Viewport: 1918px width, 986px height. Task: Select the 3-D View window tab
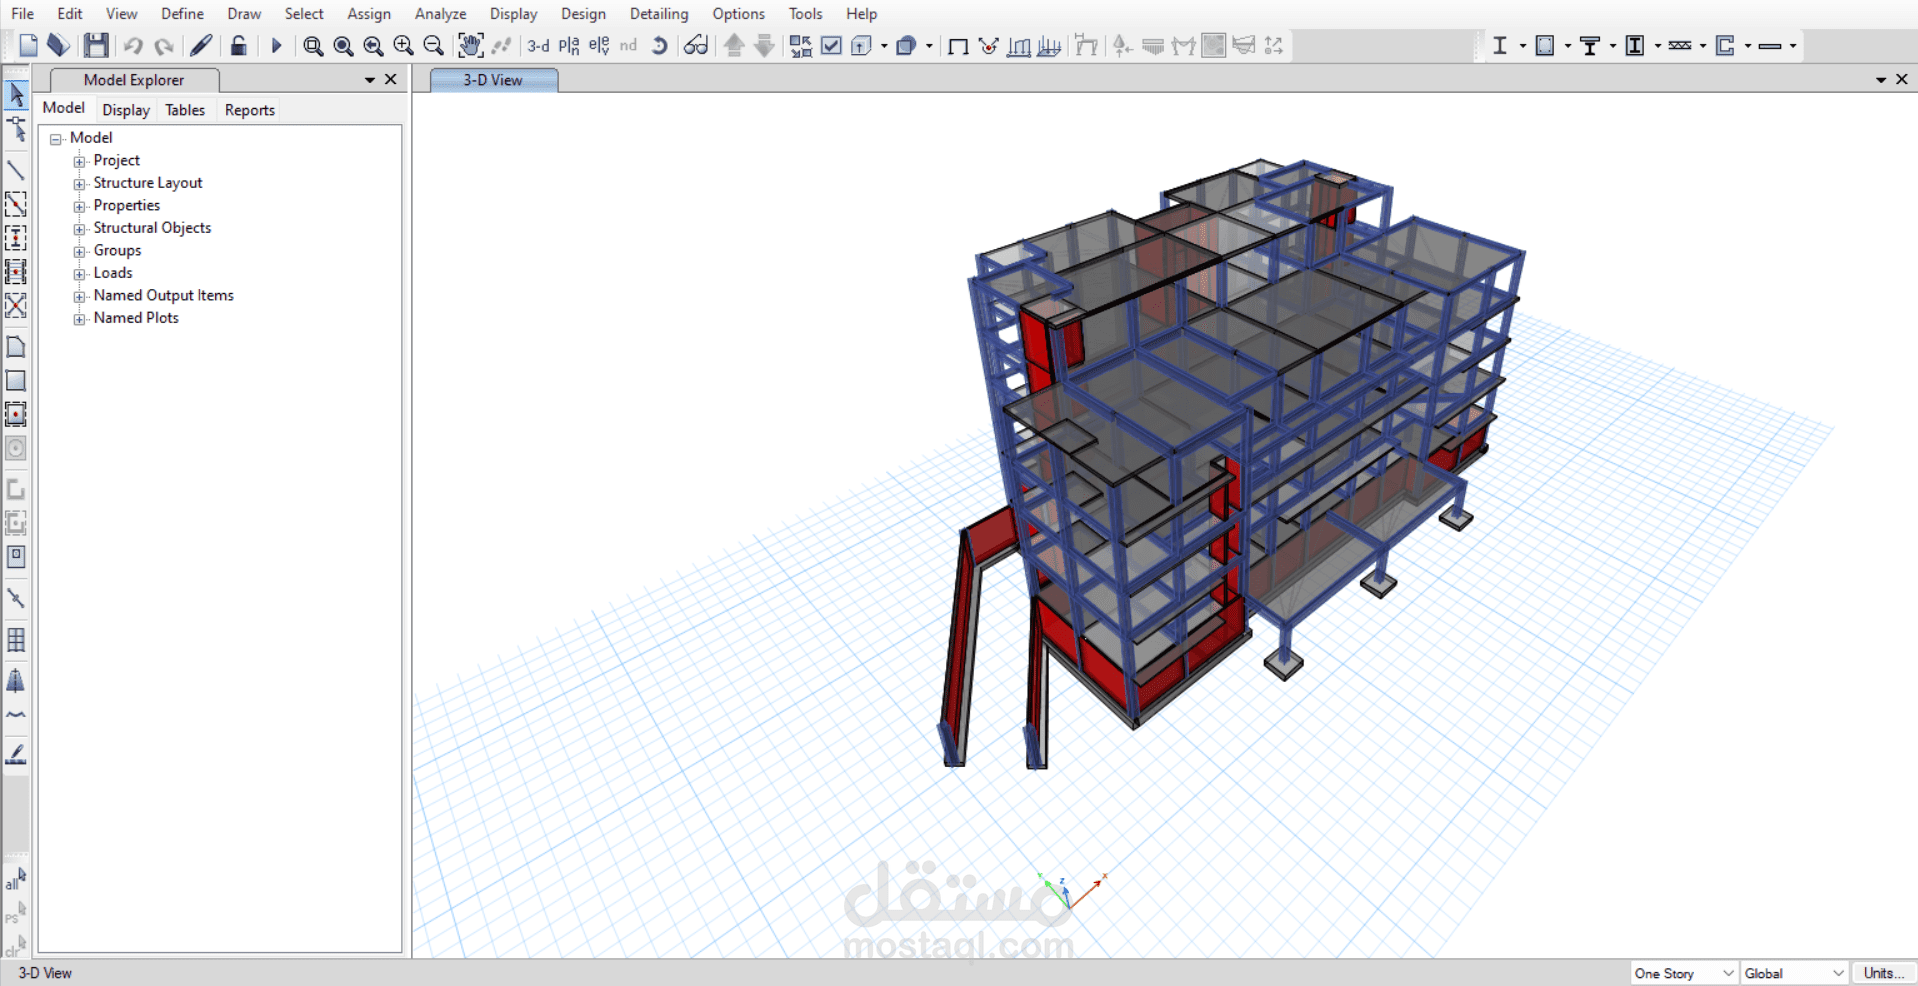(x=493, y=80)
